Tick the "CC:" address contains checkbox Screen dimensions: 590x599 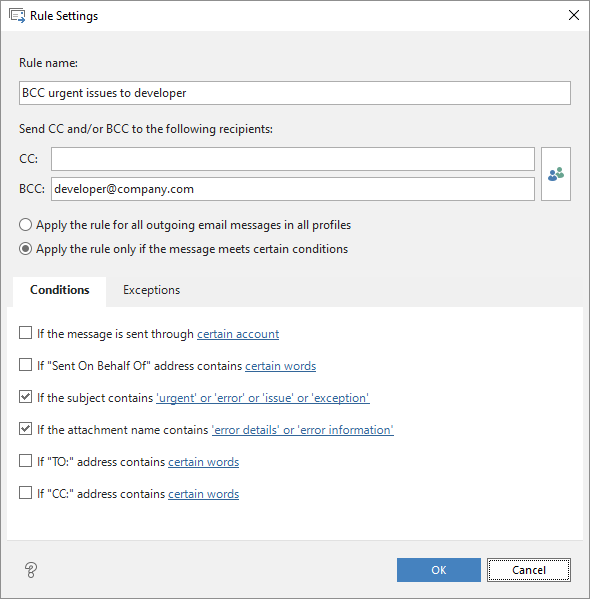26,493
